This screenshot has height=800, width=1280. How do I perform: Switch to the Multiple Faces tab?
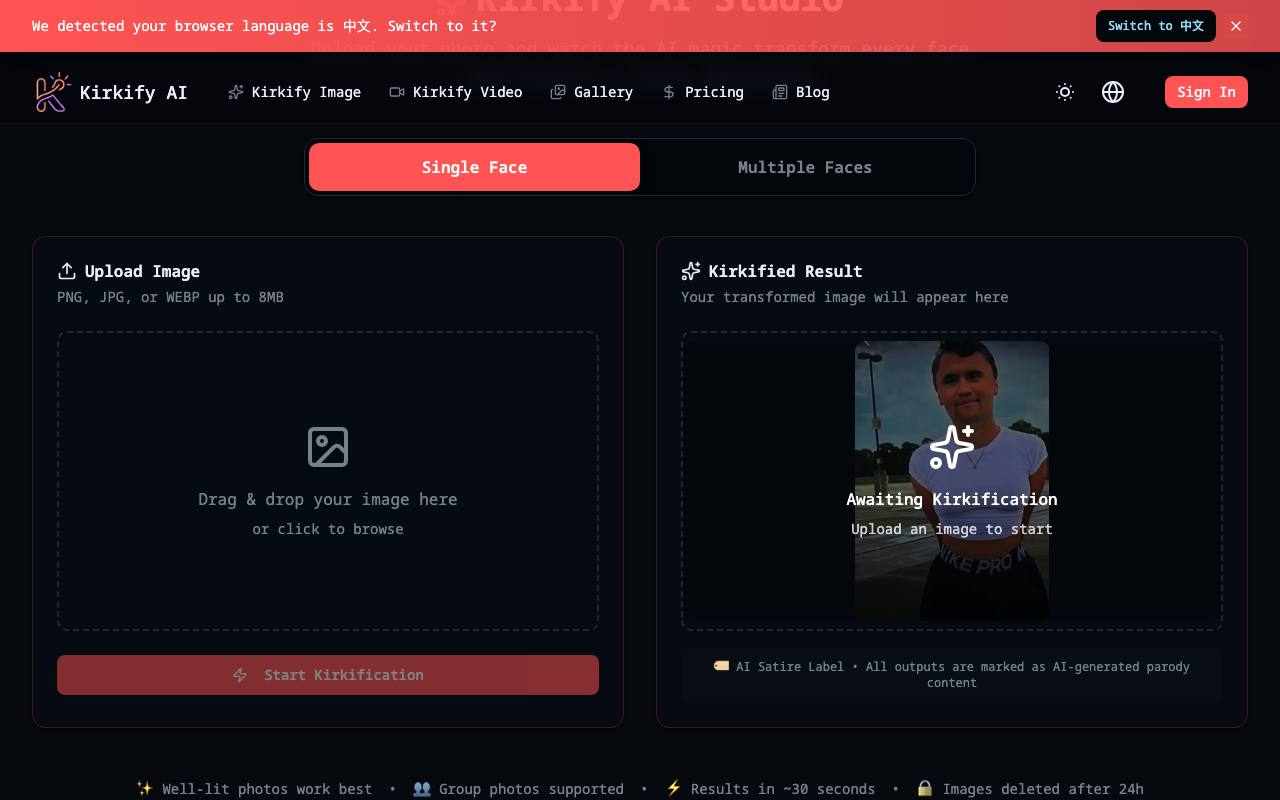click(x=805, y=167)
